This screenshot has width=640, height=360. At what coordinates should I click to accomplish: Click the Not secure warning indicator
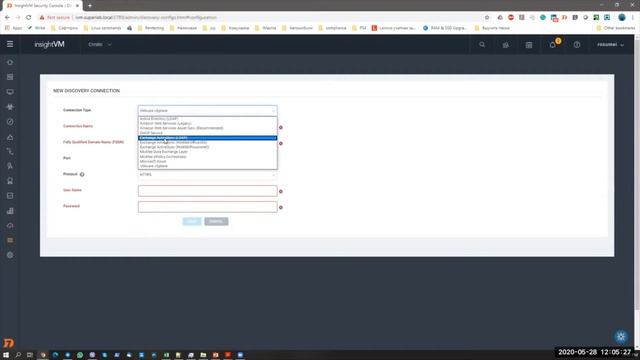[55, 18]
